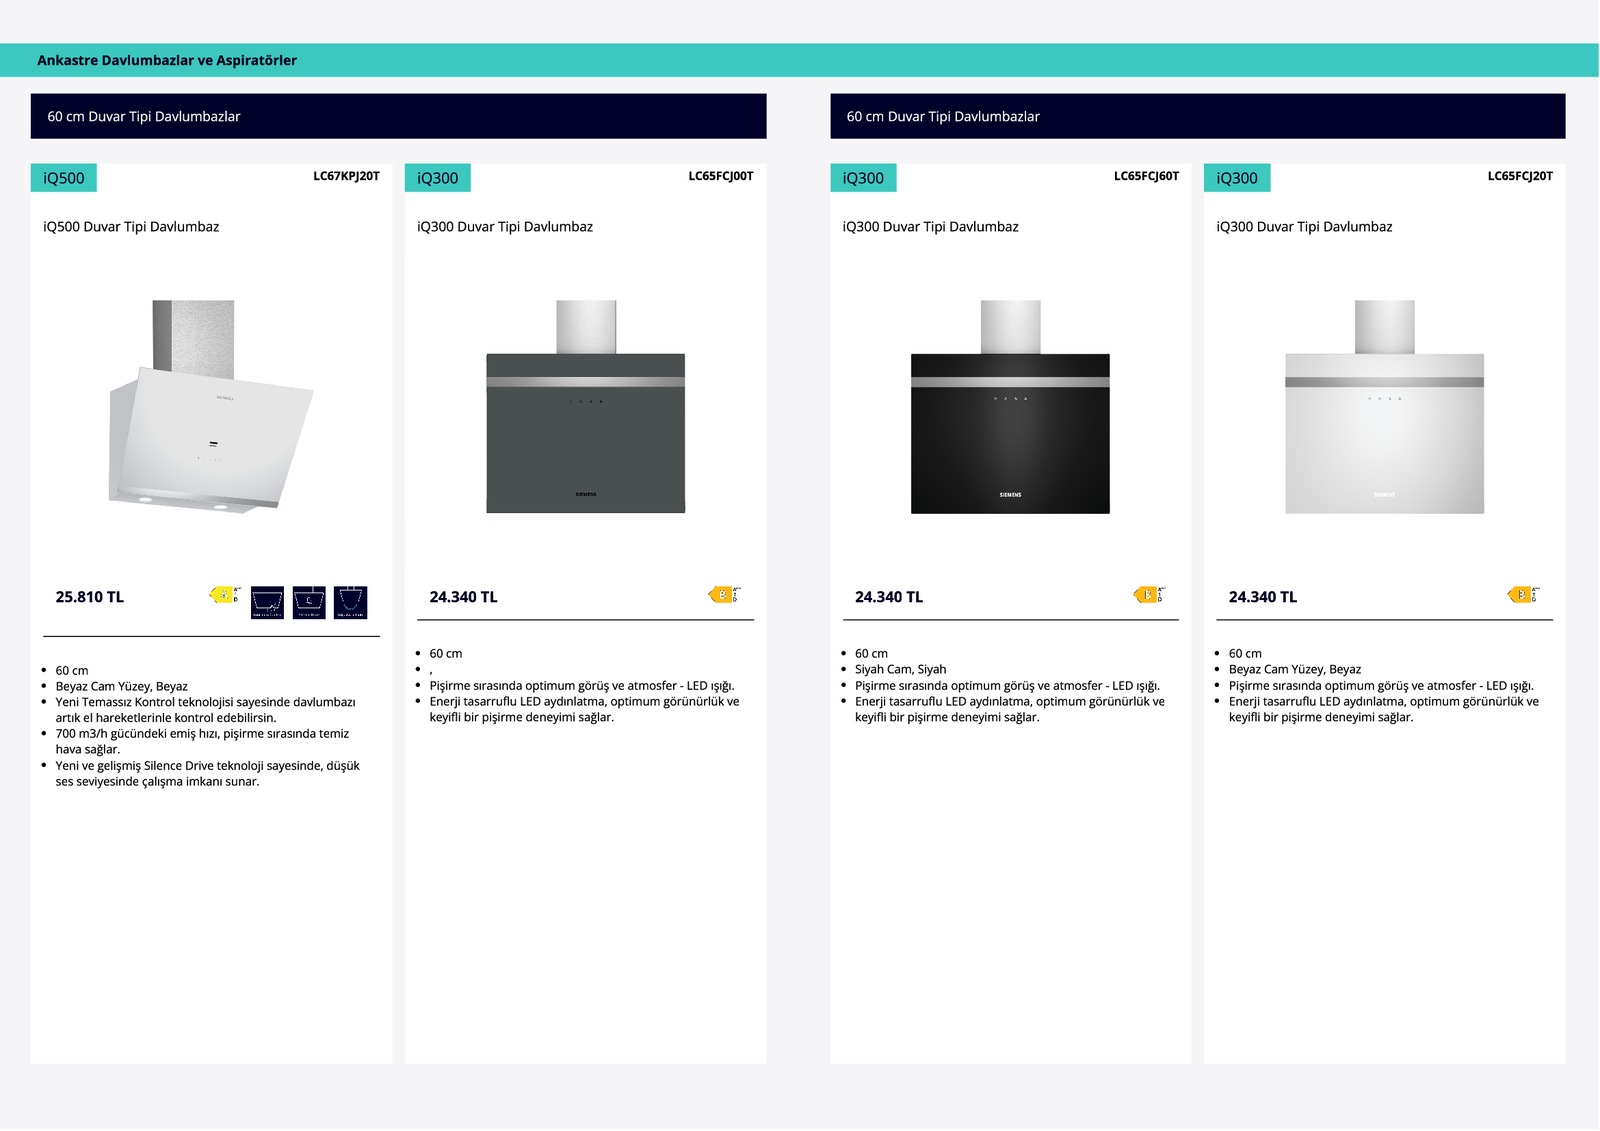Select the '60 cm' bullet on the LC65FCJ20T card
Viewport: 1600px width, 1131px height.
[x=1245, y=653]
